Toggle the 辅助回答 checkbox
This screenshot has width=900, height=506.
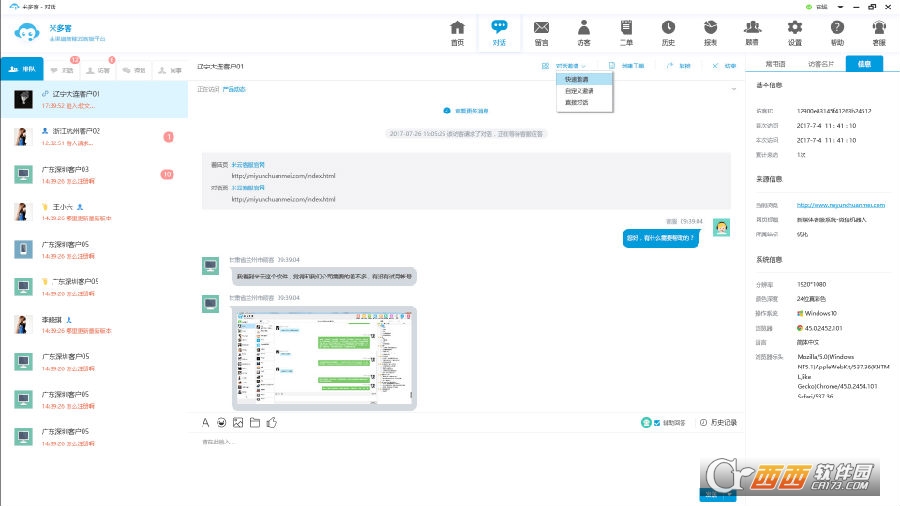click(x=657, y=423)
